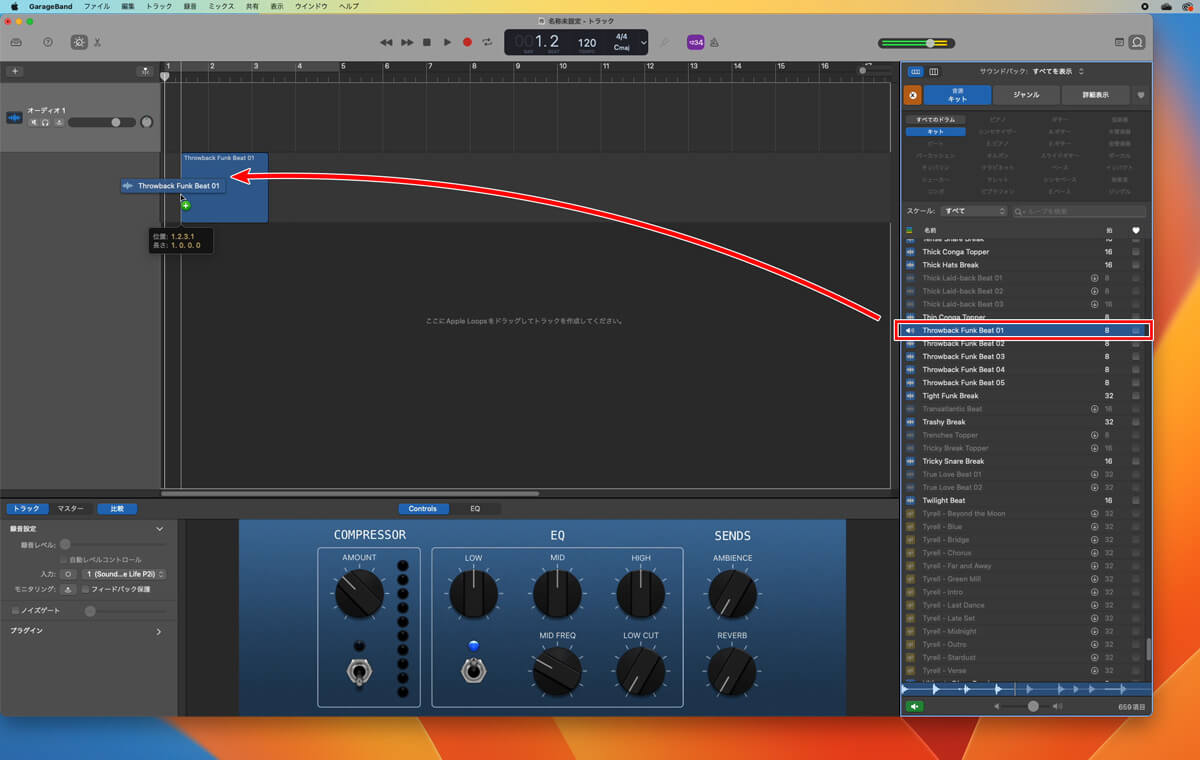The width and height of the screenshot is (1200, 760).
Task: Expand the プラグイン section
Action: coord(159,631)
